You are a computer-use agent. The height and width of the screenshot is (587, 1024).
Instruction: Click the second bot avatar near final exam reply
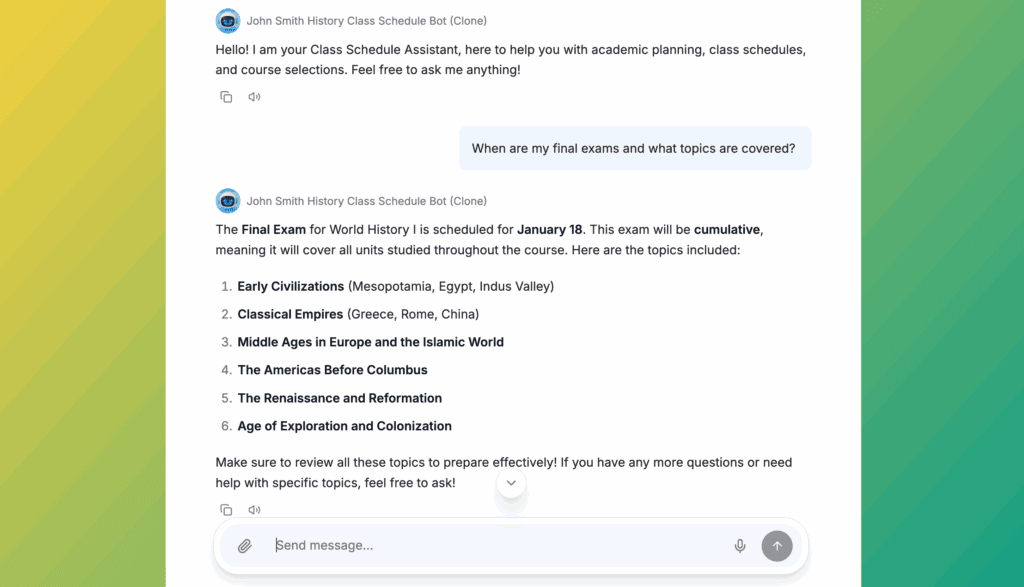pos(228,201)
